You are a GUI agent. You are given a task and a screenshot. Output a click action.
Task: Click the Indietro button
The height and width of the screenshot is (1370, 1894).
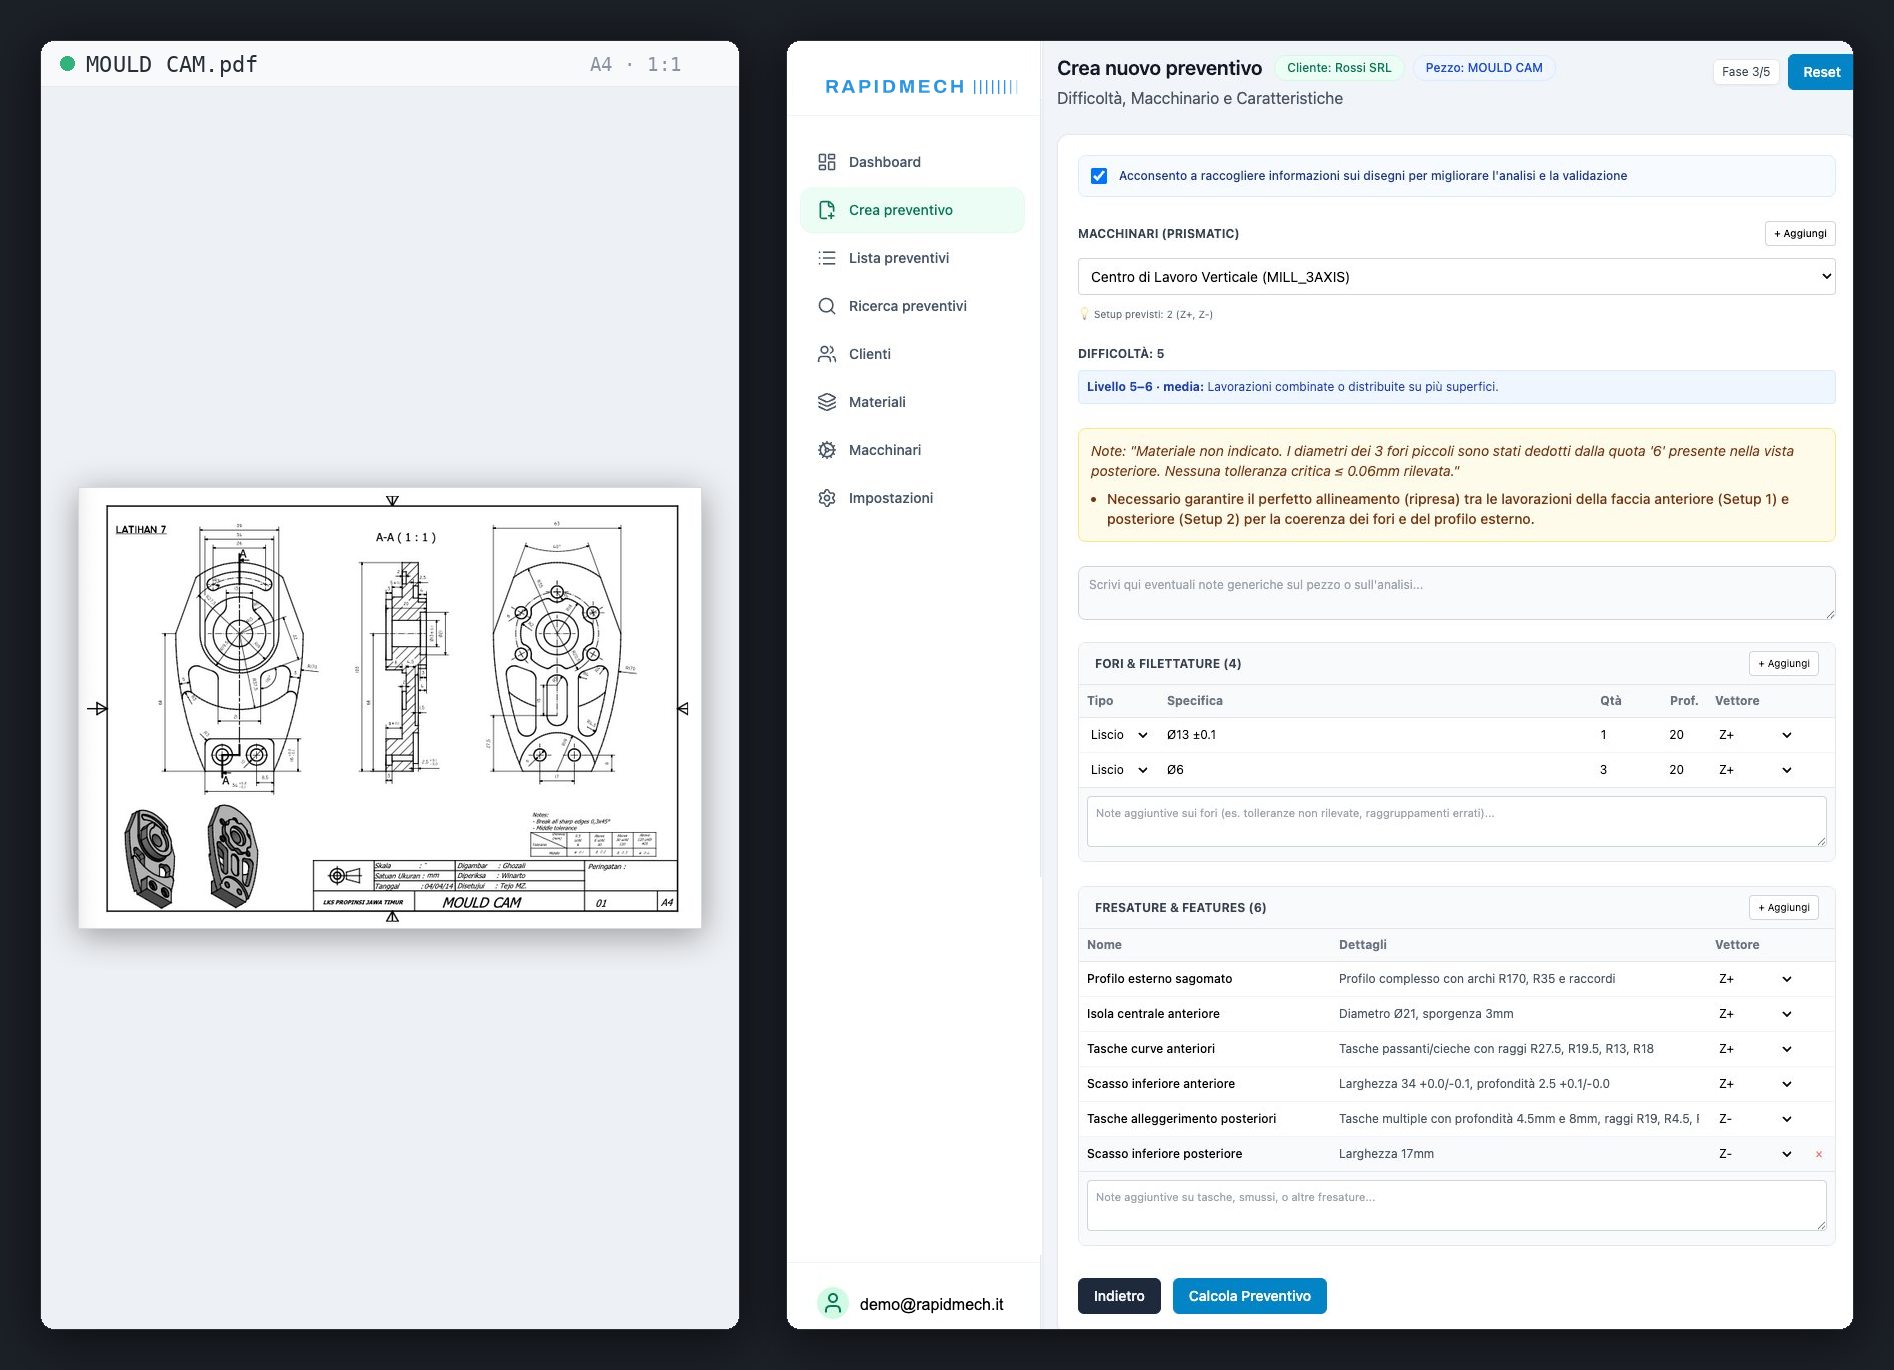[x=1119, y=1296]
